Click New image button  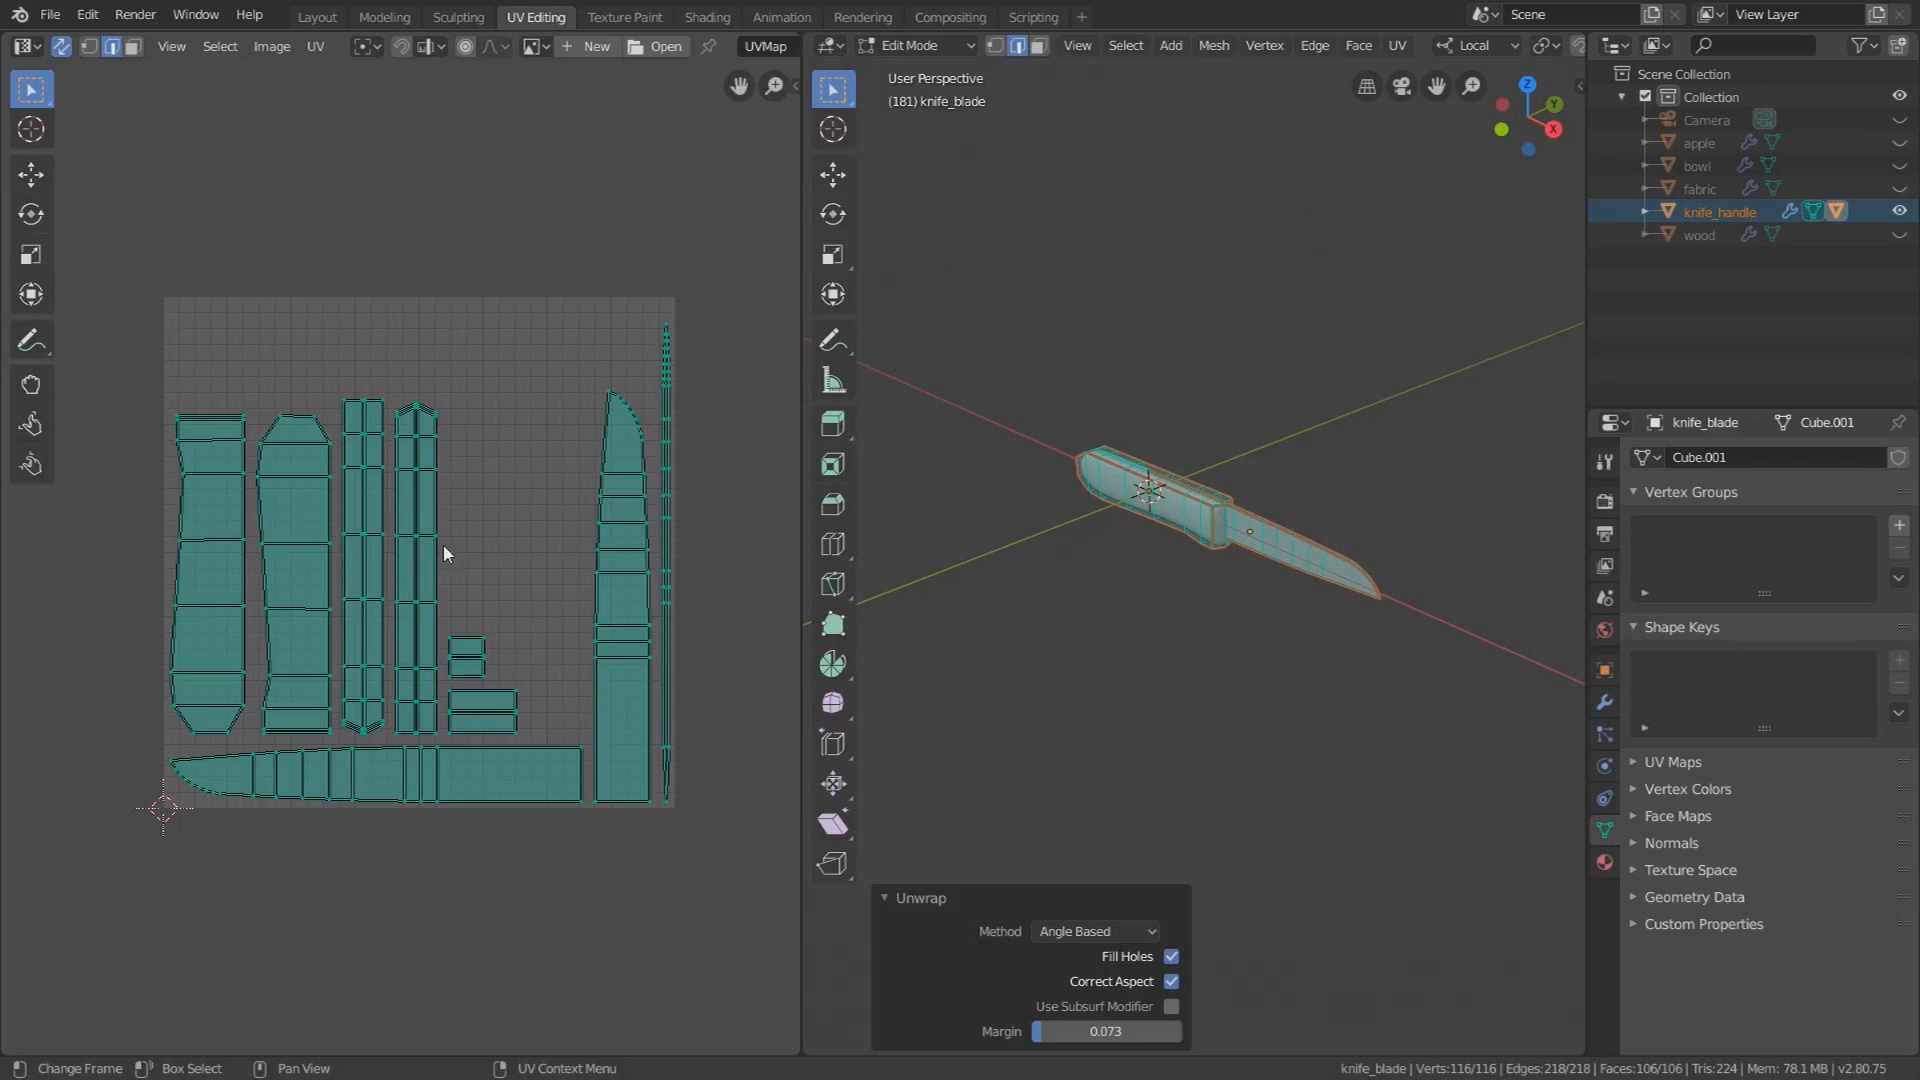pos(596,46)
